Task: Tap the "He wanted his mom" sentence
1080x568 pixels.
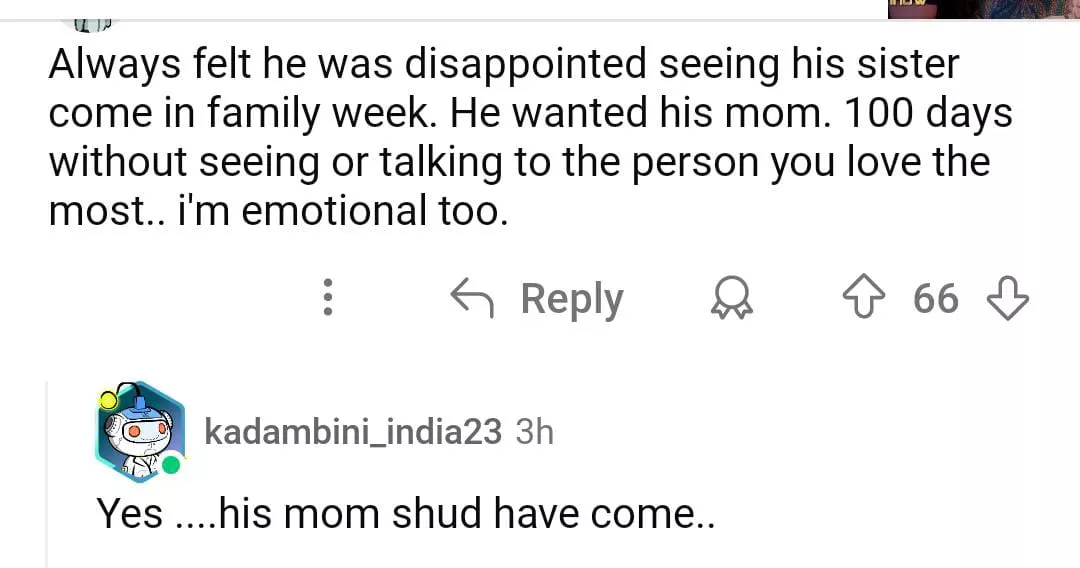Action: [x=639, y=114]
